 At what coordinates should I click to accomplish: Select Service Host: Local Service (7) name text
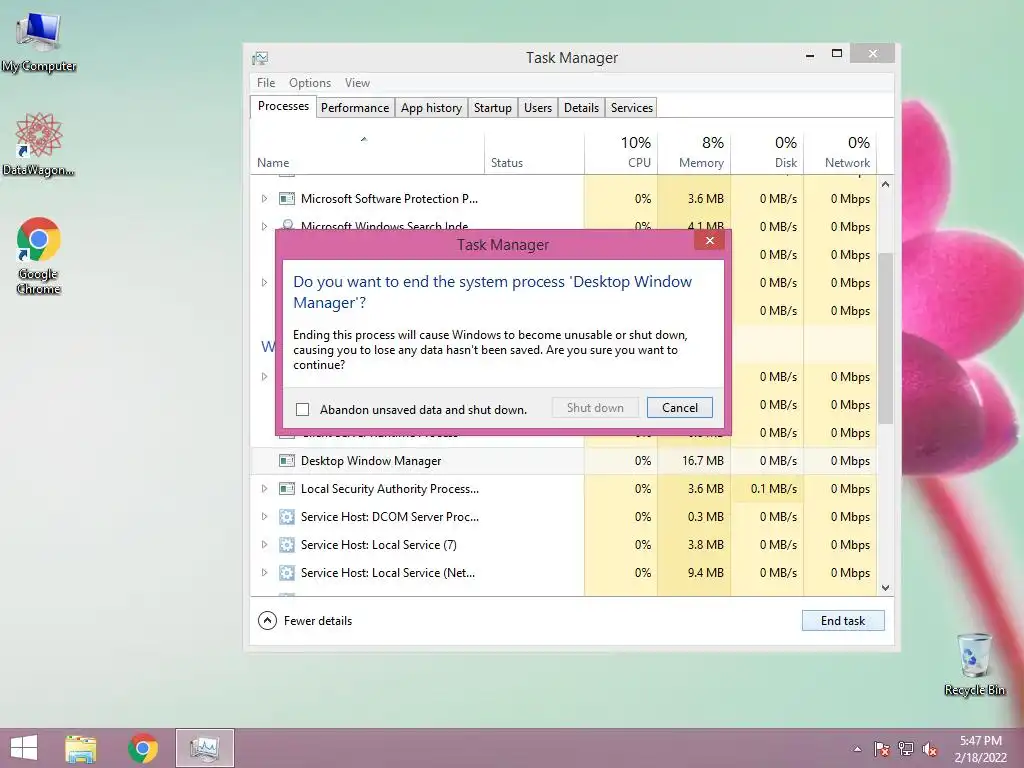click(x=379, y=545)
